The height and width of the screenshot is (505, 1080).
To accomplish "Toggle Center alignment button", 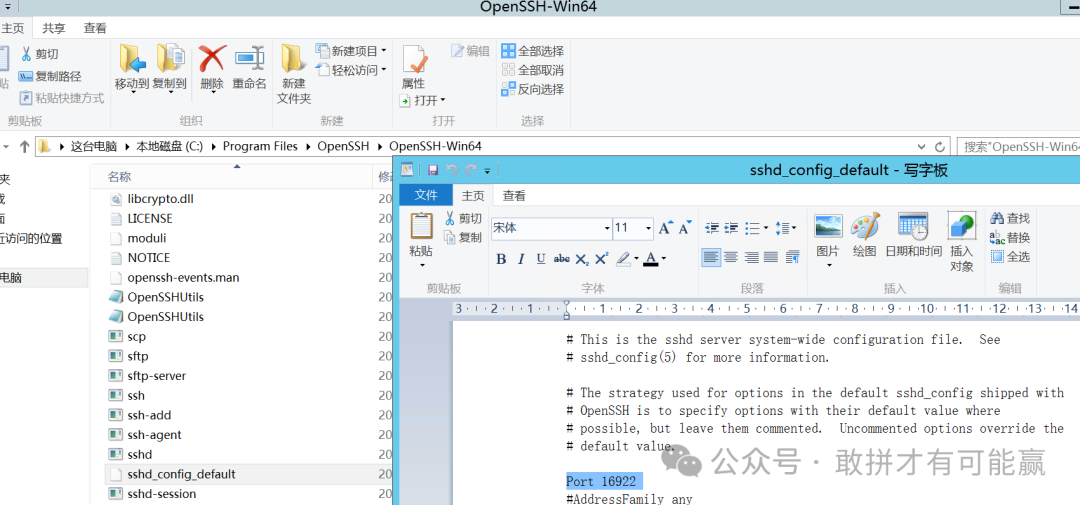I will tap(731, 258).
